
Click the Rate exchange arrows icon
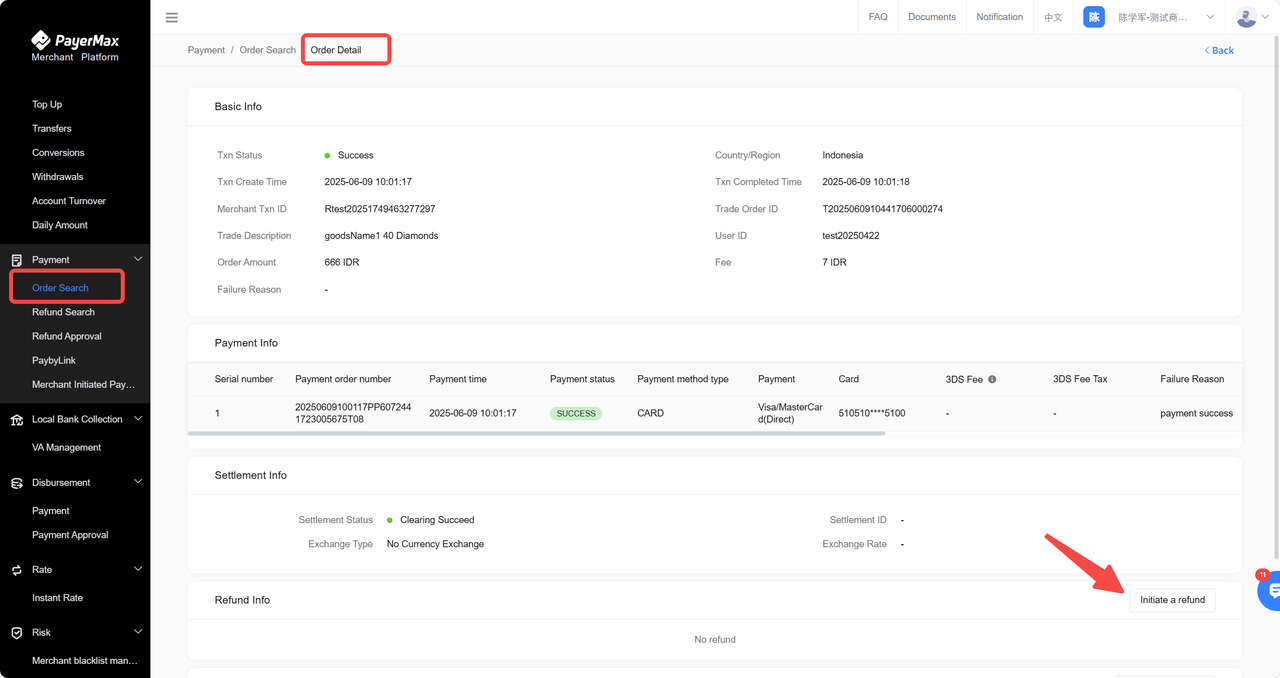click(17, 570)
